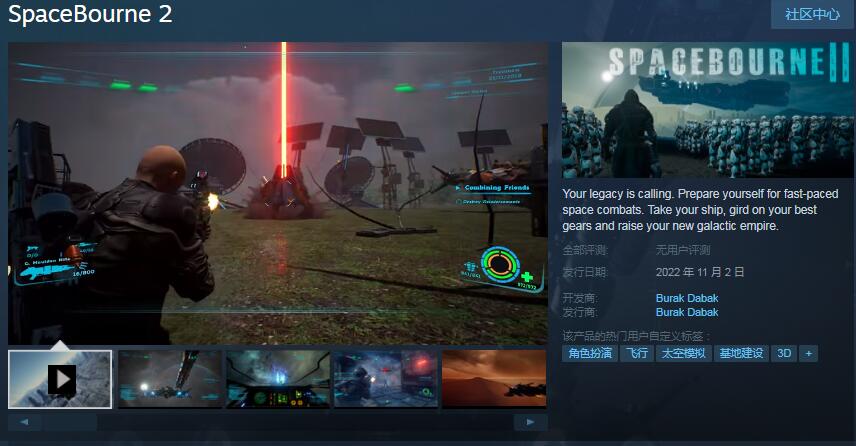Click the 基地建设 tag
The image size is (856, 446).
pyautogui.click(x=741, y=353)
